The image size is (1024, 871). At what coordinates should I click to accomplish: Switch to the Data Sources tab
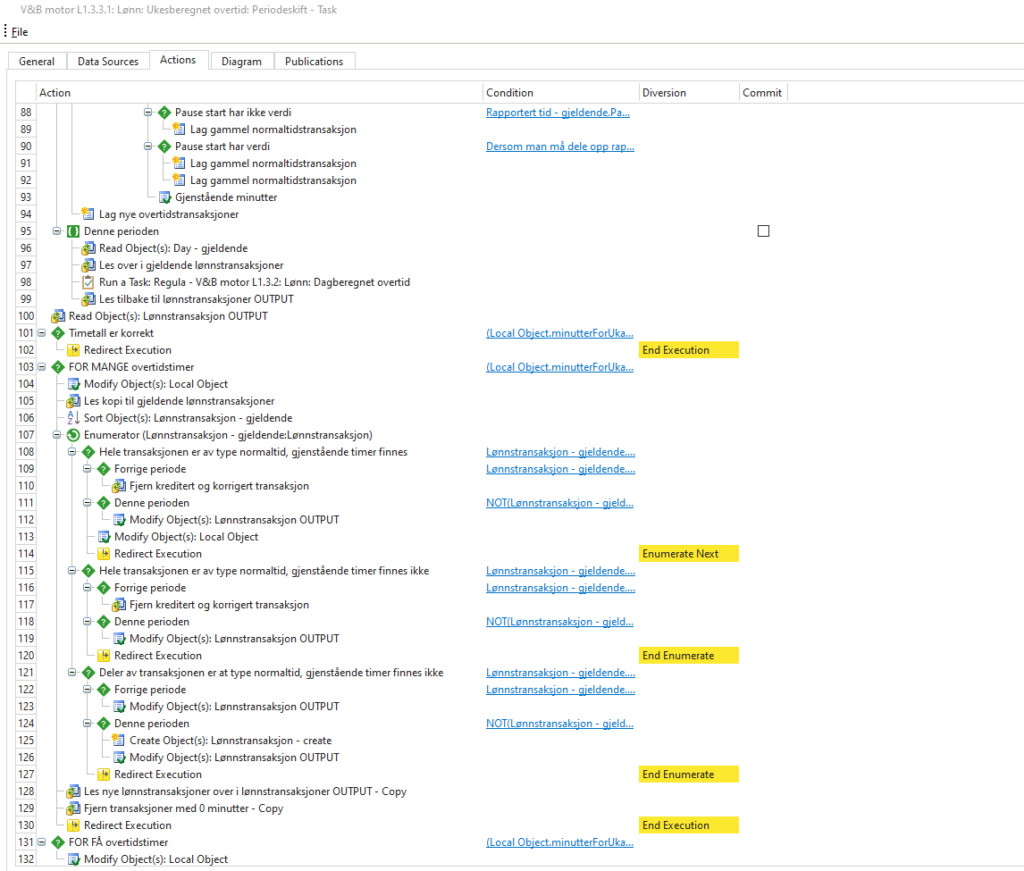[x=107, y=61]
